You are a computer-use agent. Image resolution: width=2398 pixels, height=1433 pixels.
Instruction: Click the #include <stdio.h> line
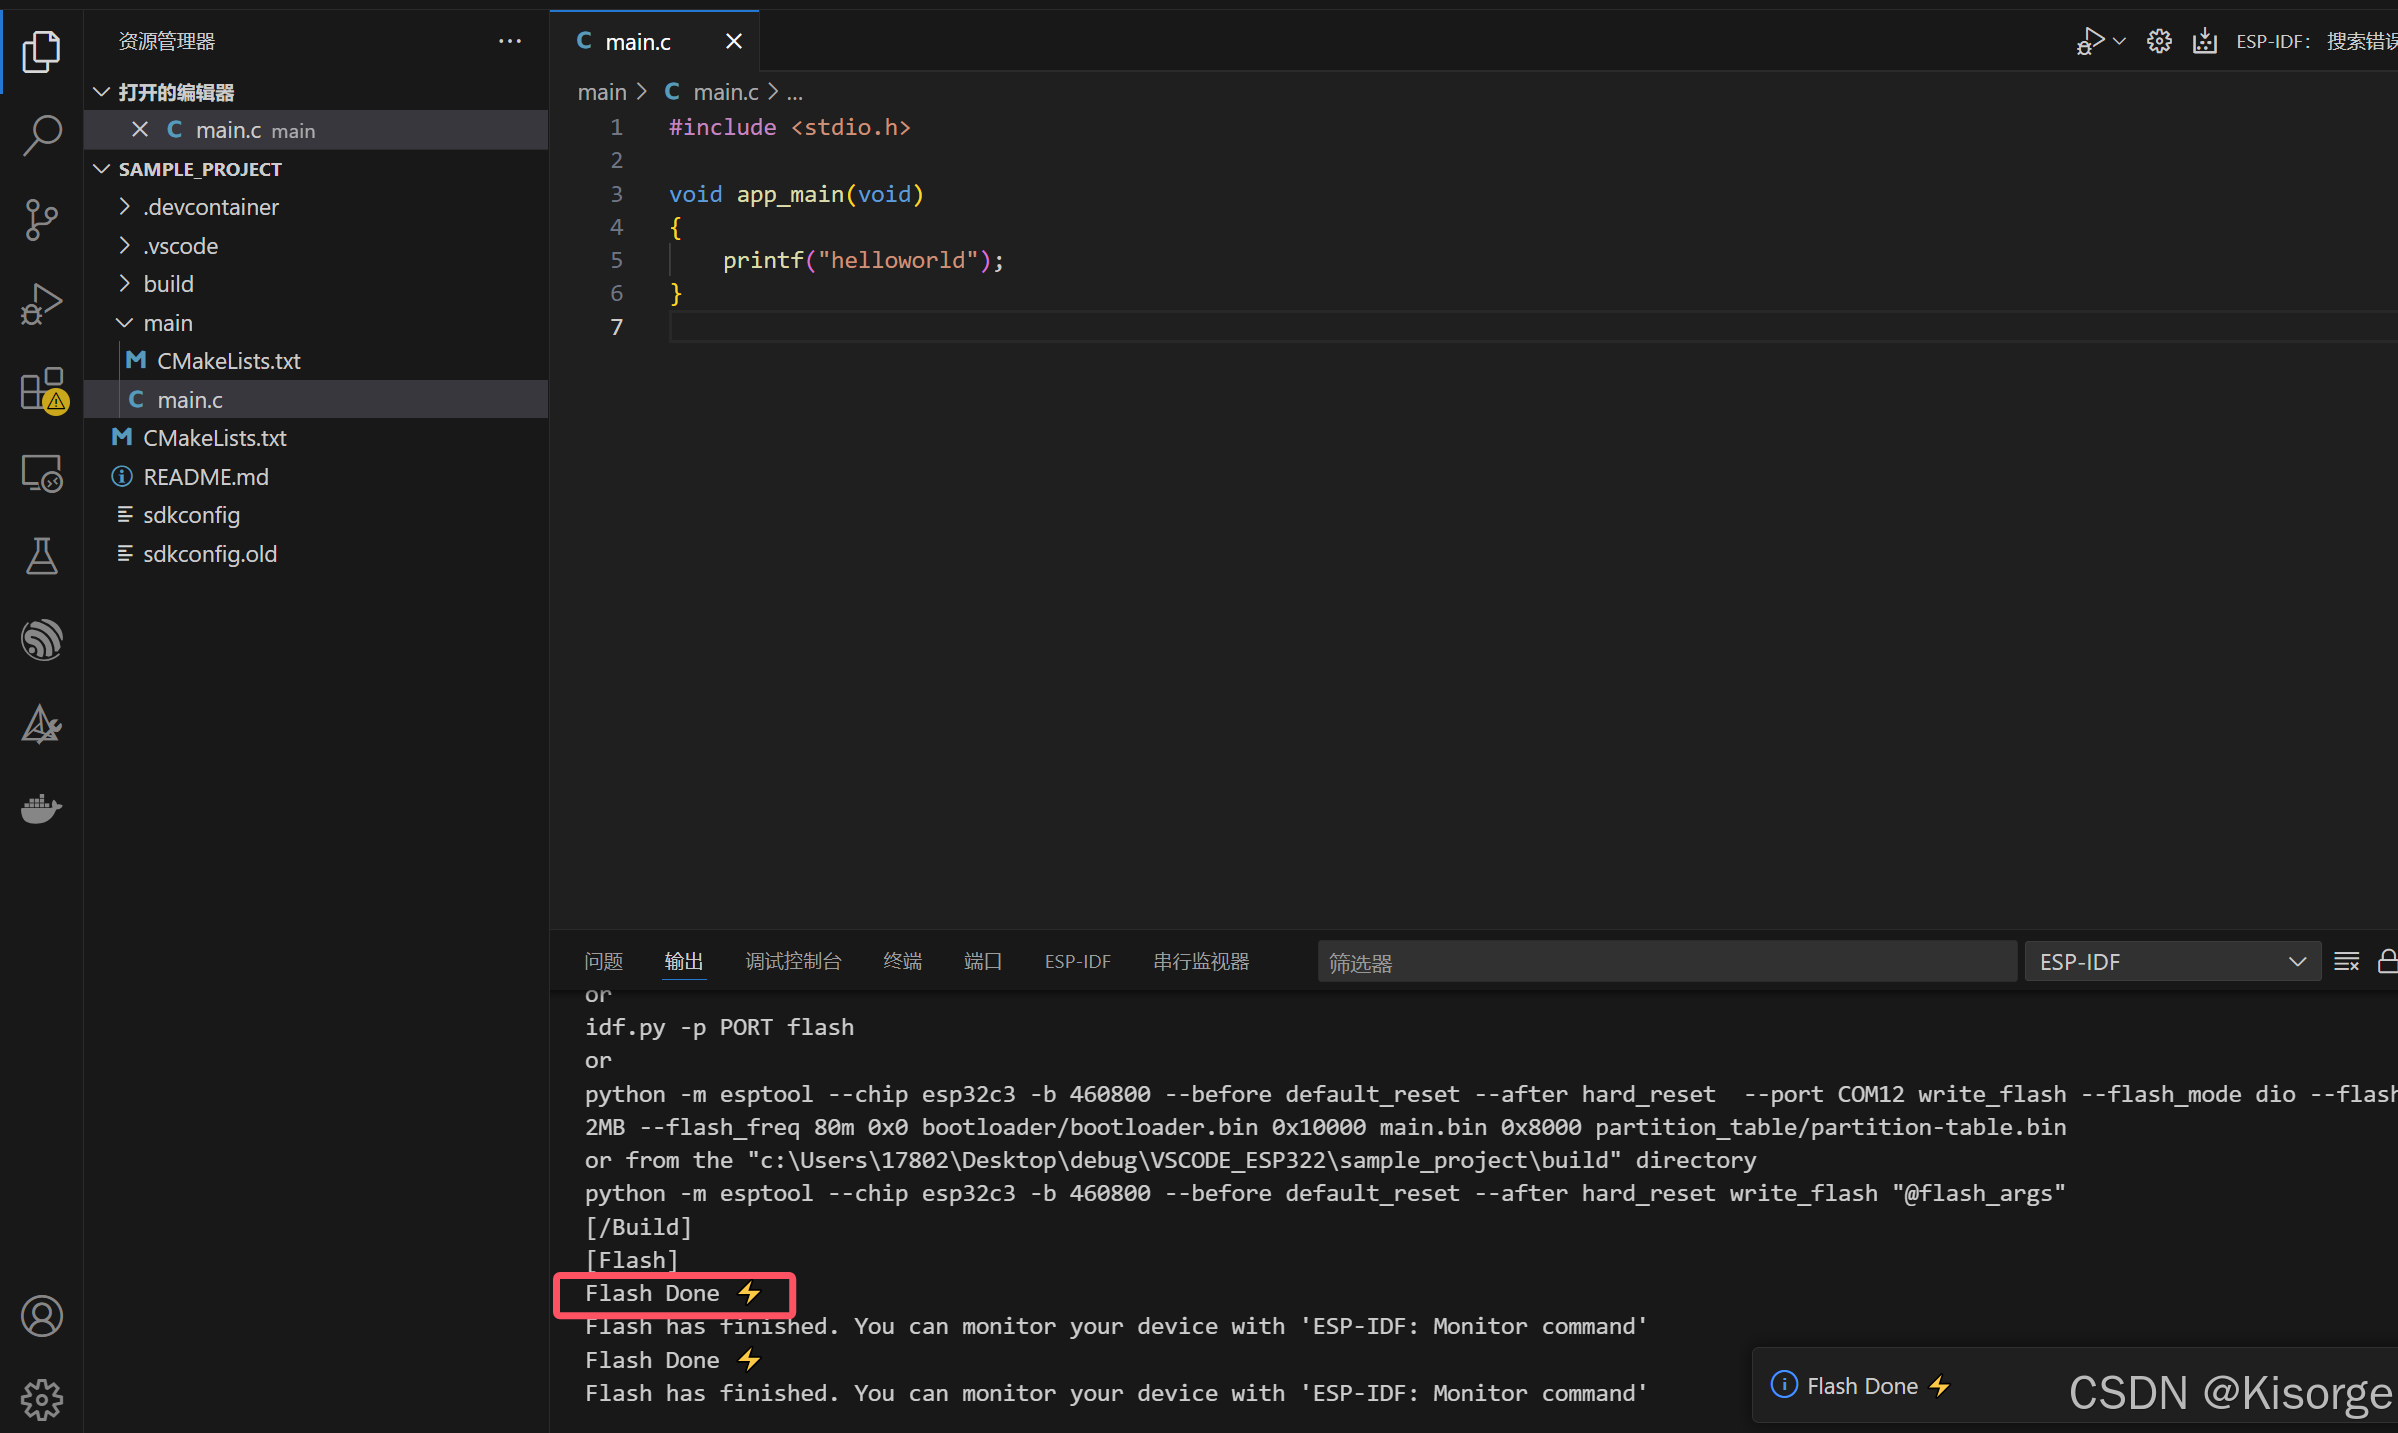point(790,127)
